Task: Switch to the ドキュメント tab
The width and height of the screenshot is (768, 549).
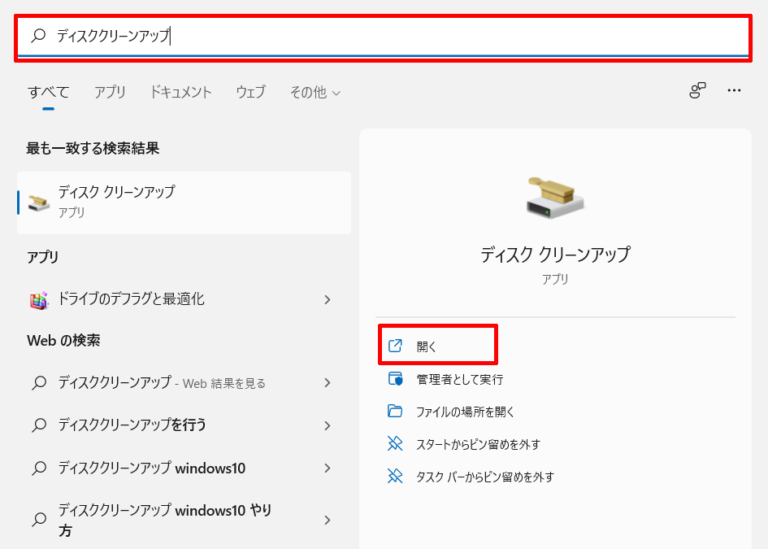Action: tap(181, 92)
